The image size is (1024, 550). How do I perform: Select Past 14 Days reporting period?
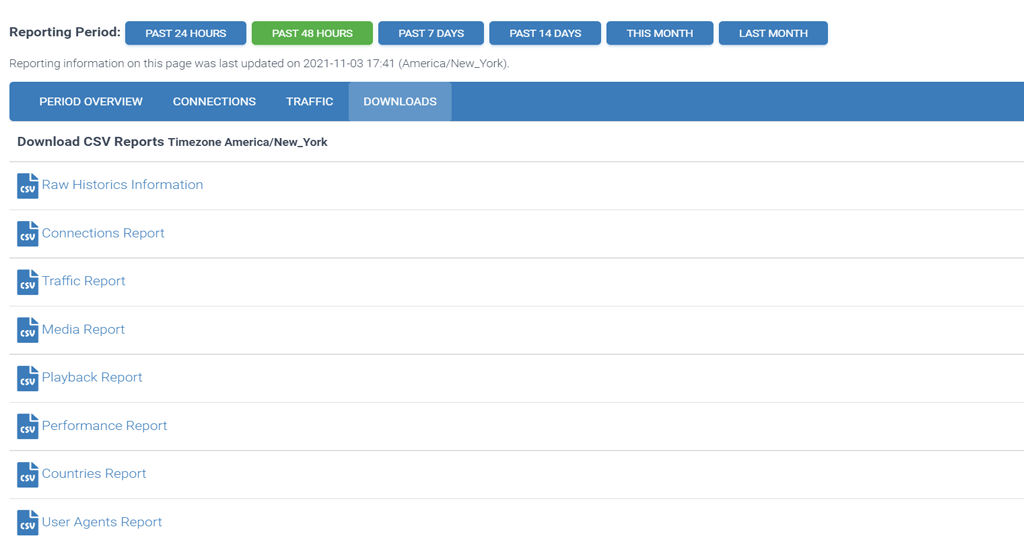pos(545,33)
